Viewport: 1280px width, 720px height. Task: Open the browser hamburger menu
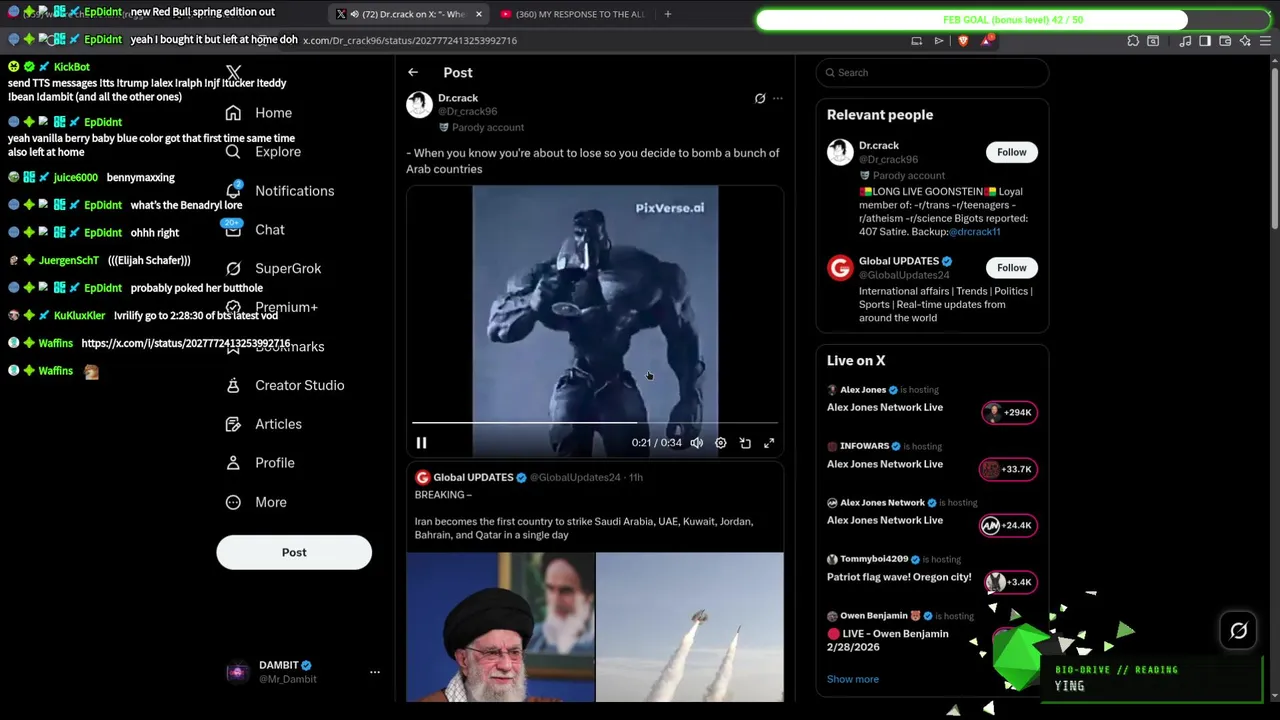tap(1265, 41)
